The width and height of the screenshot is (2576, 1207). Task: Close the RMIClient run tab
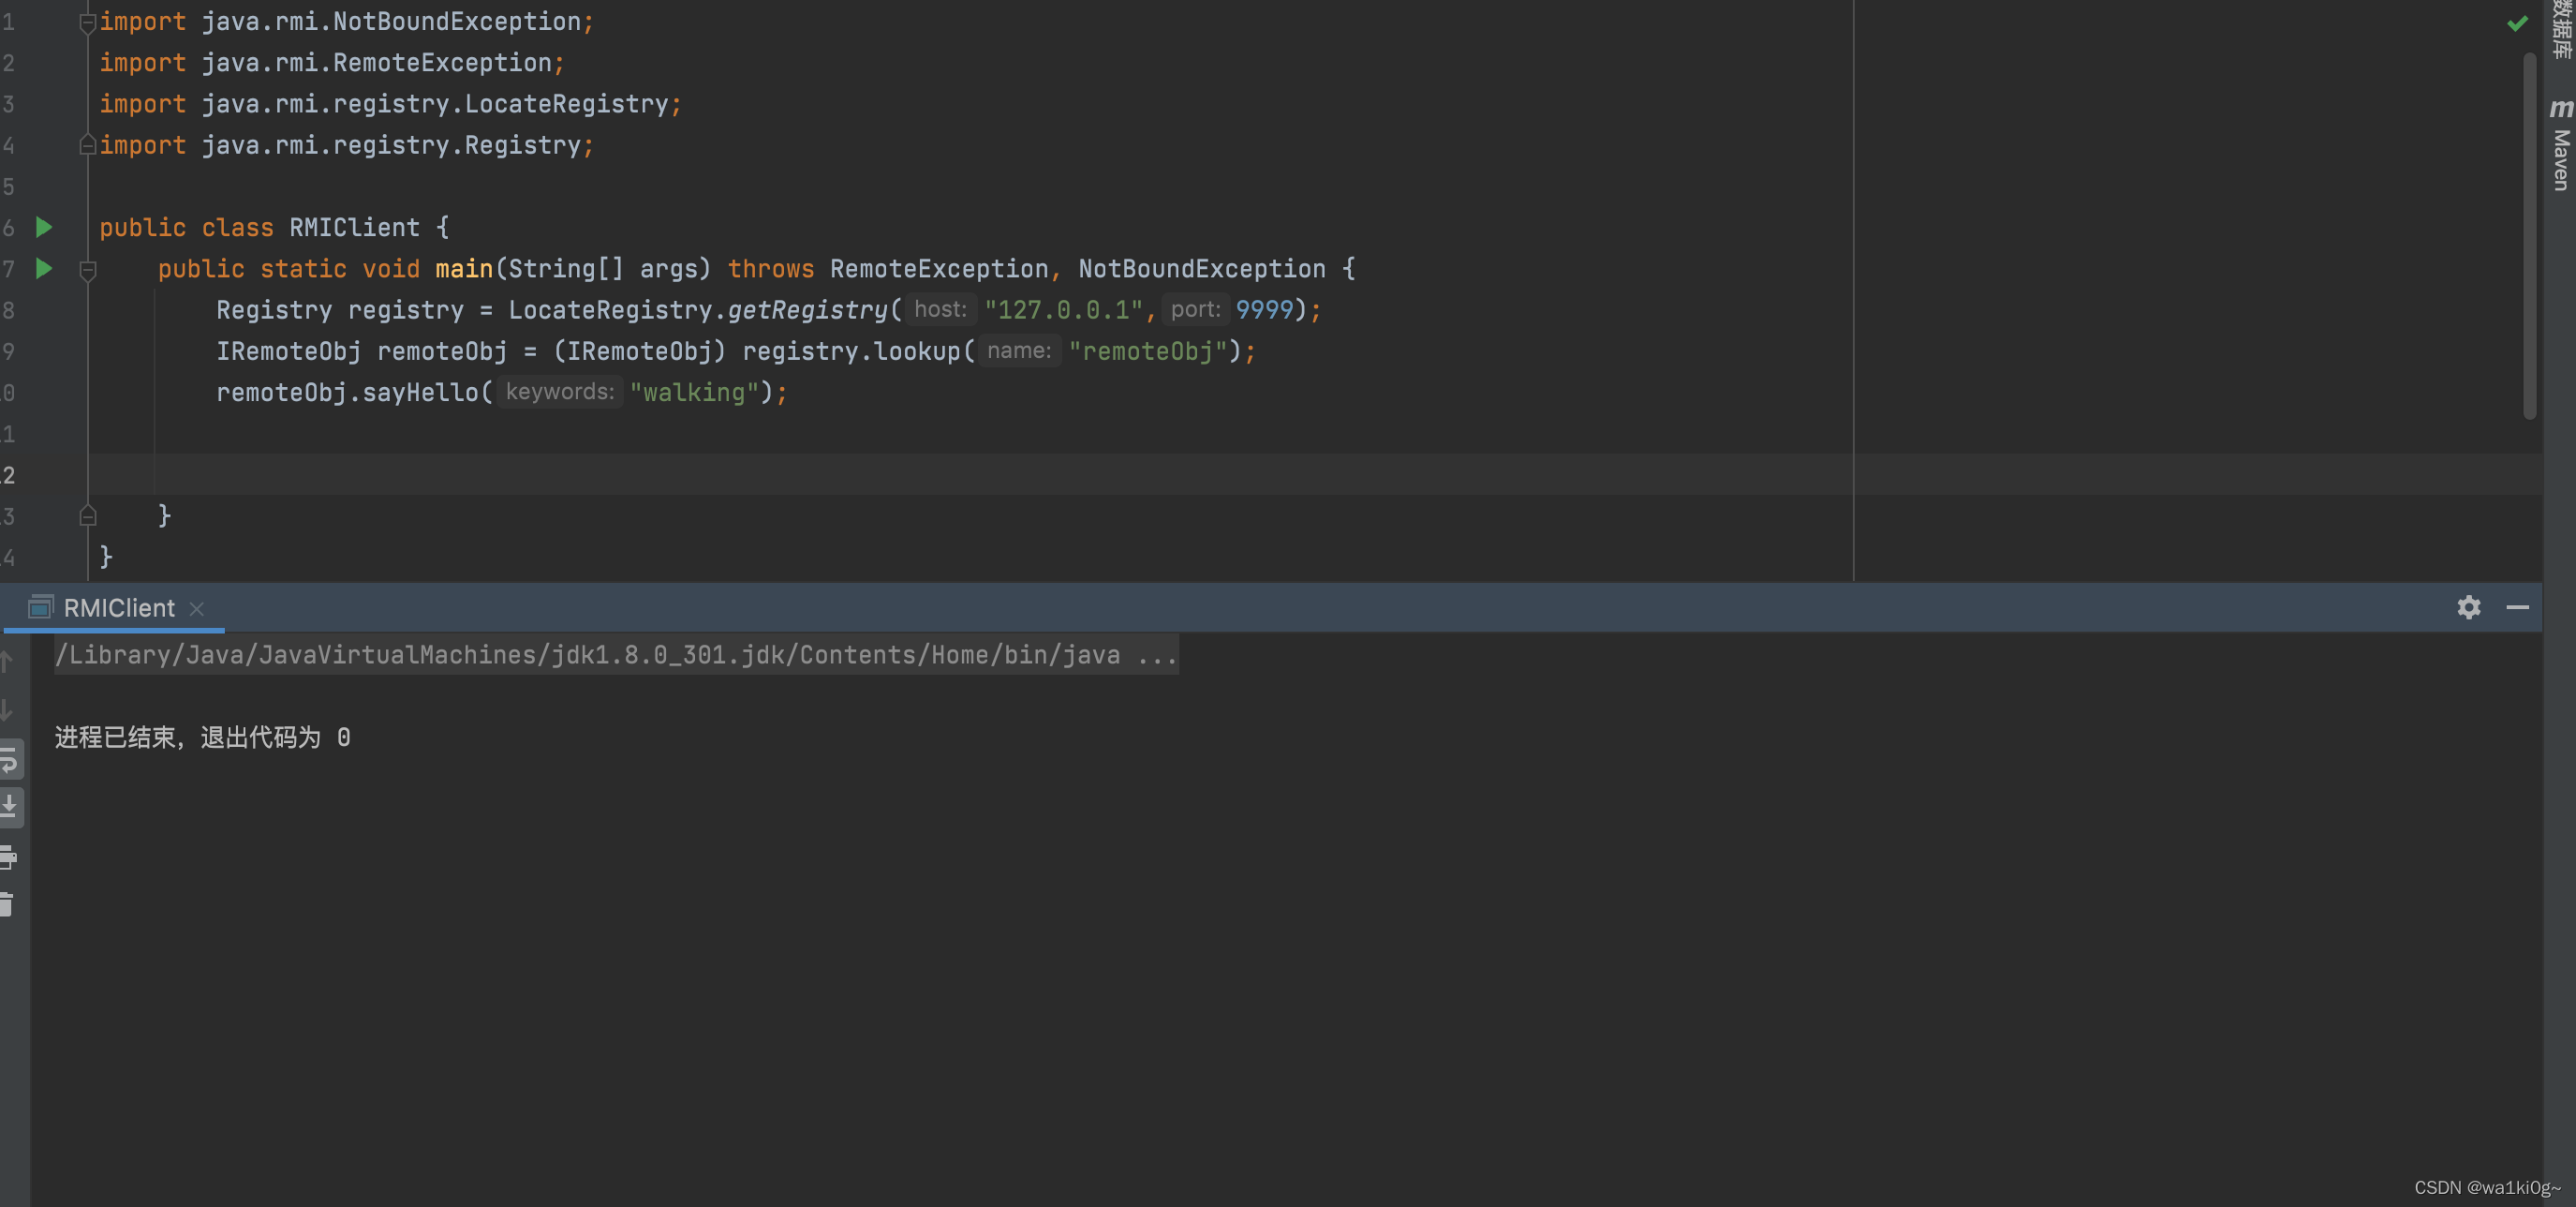coord(196,608)
